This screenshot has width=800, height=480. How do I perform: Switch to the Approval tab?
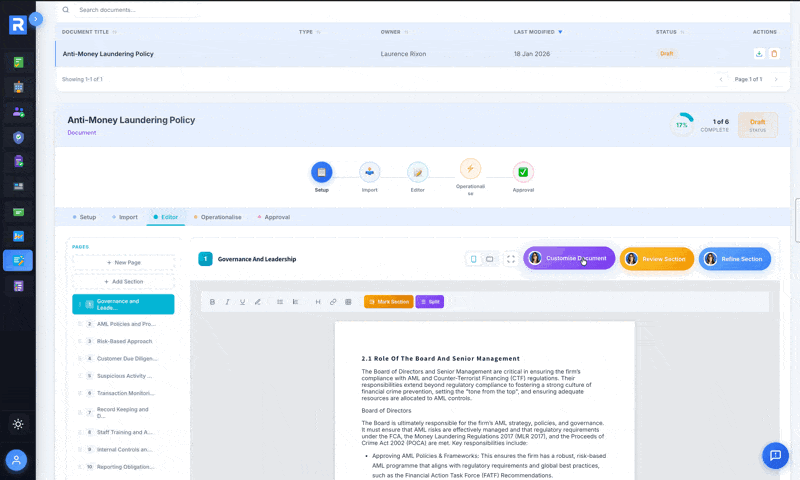click(x=273, y=217)
